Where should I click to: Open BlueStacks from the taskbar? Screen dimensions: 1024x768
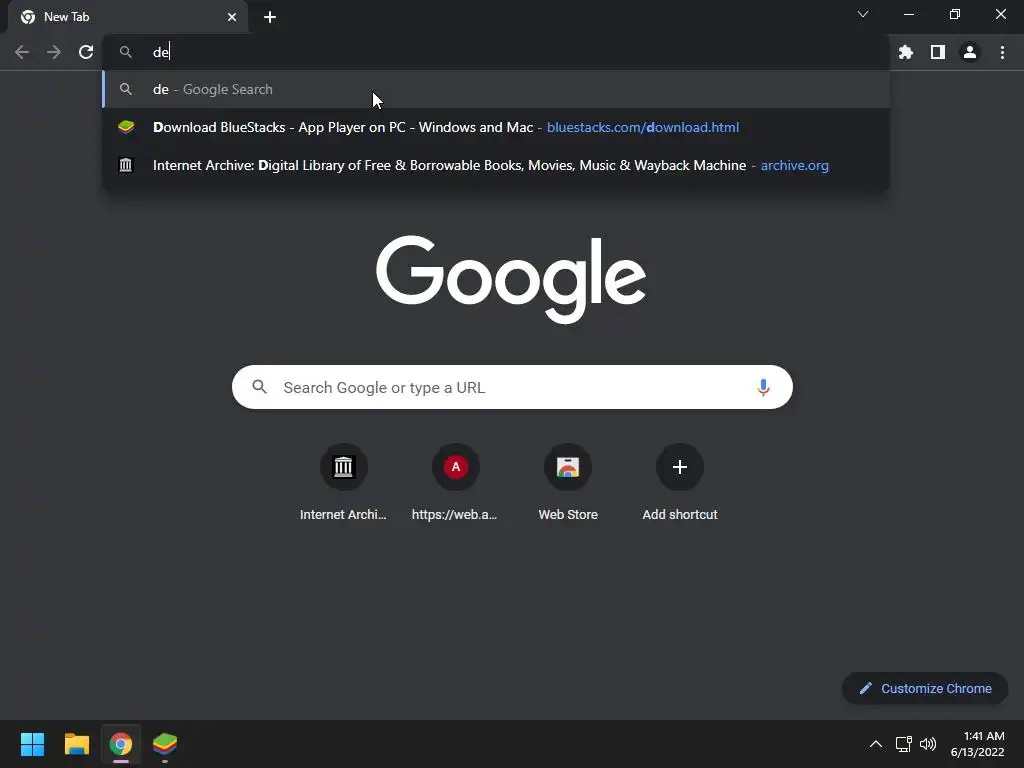pos(165,744)
